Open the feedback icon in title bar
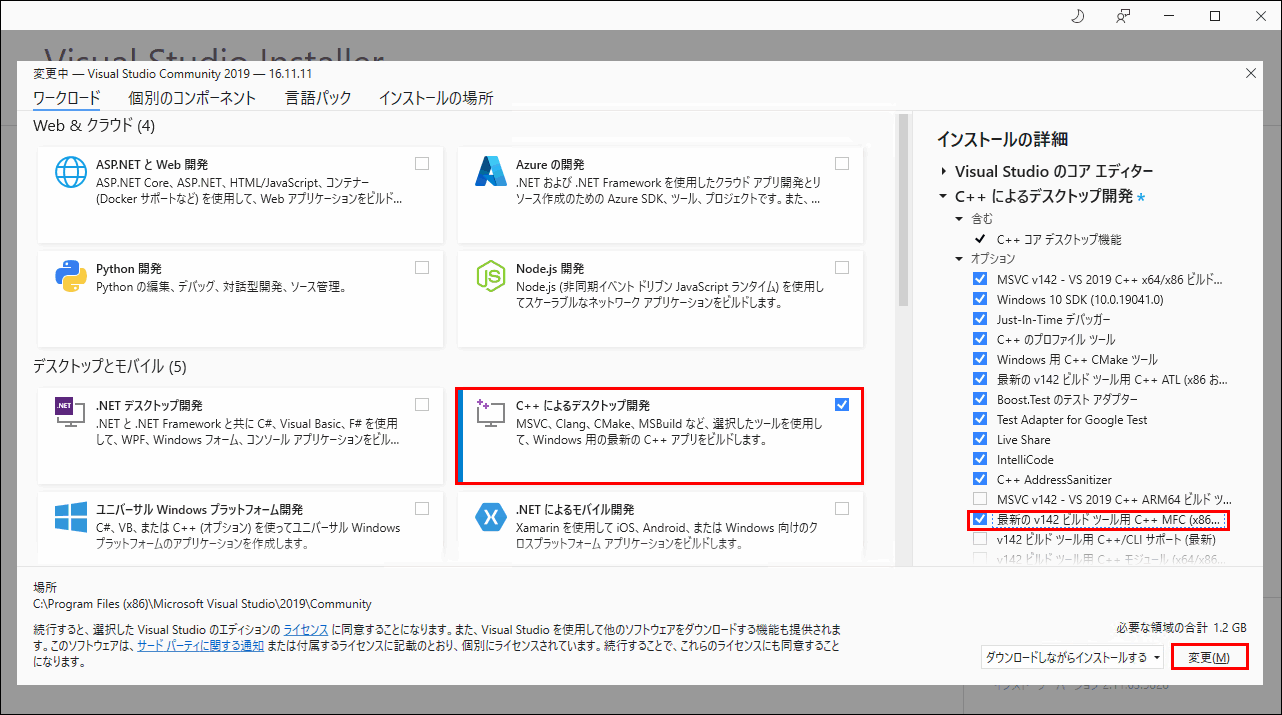Screen dimensions: 1282x715 pos(1123,15)
